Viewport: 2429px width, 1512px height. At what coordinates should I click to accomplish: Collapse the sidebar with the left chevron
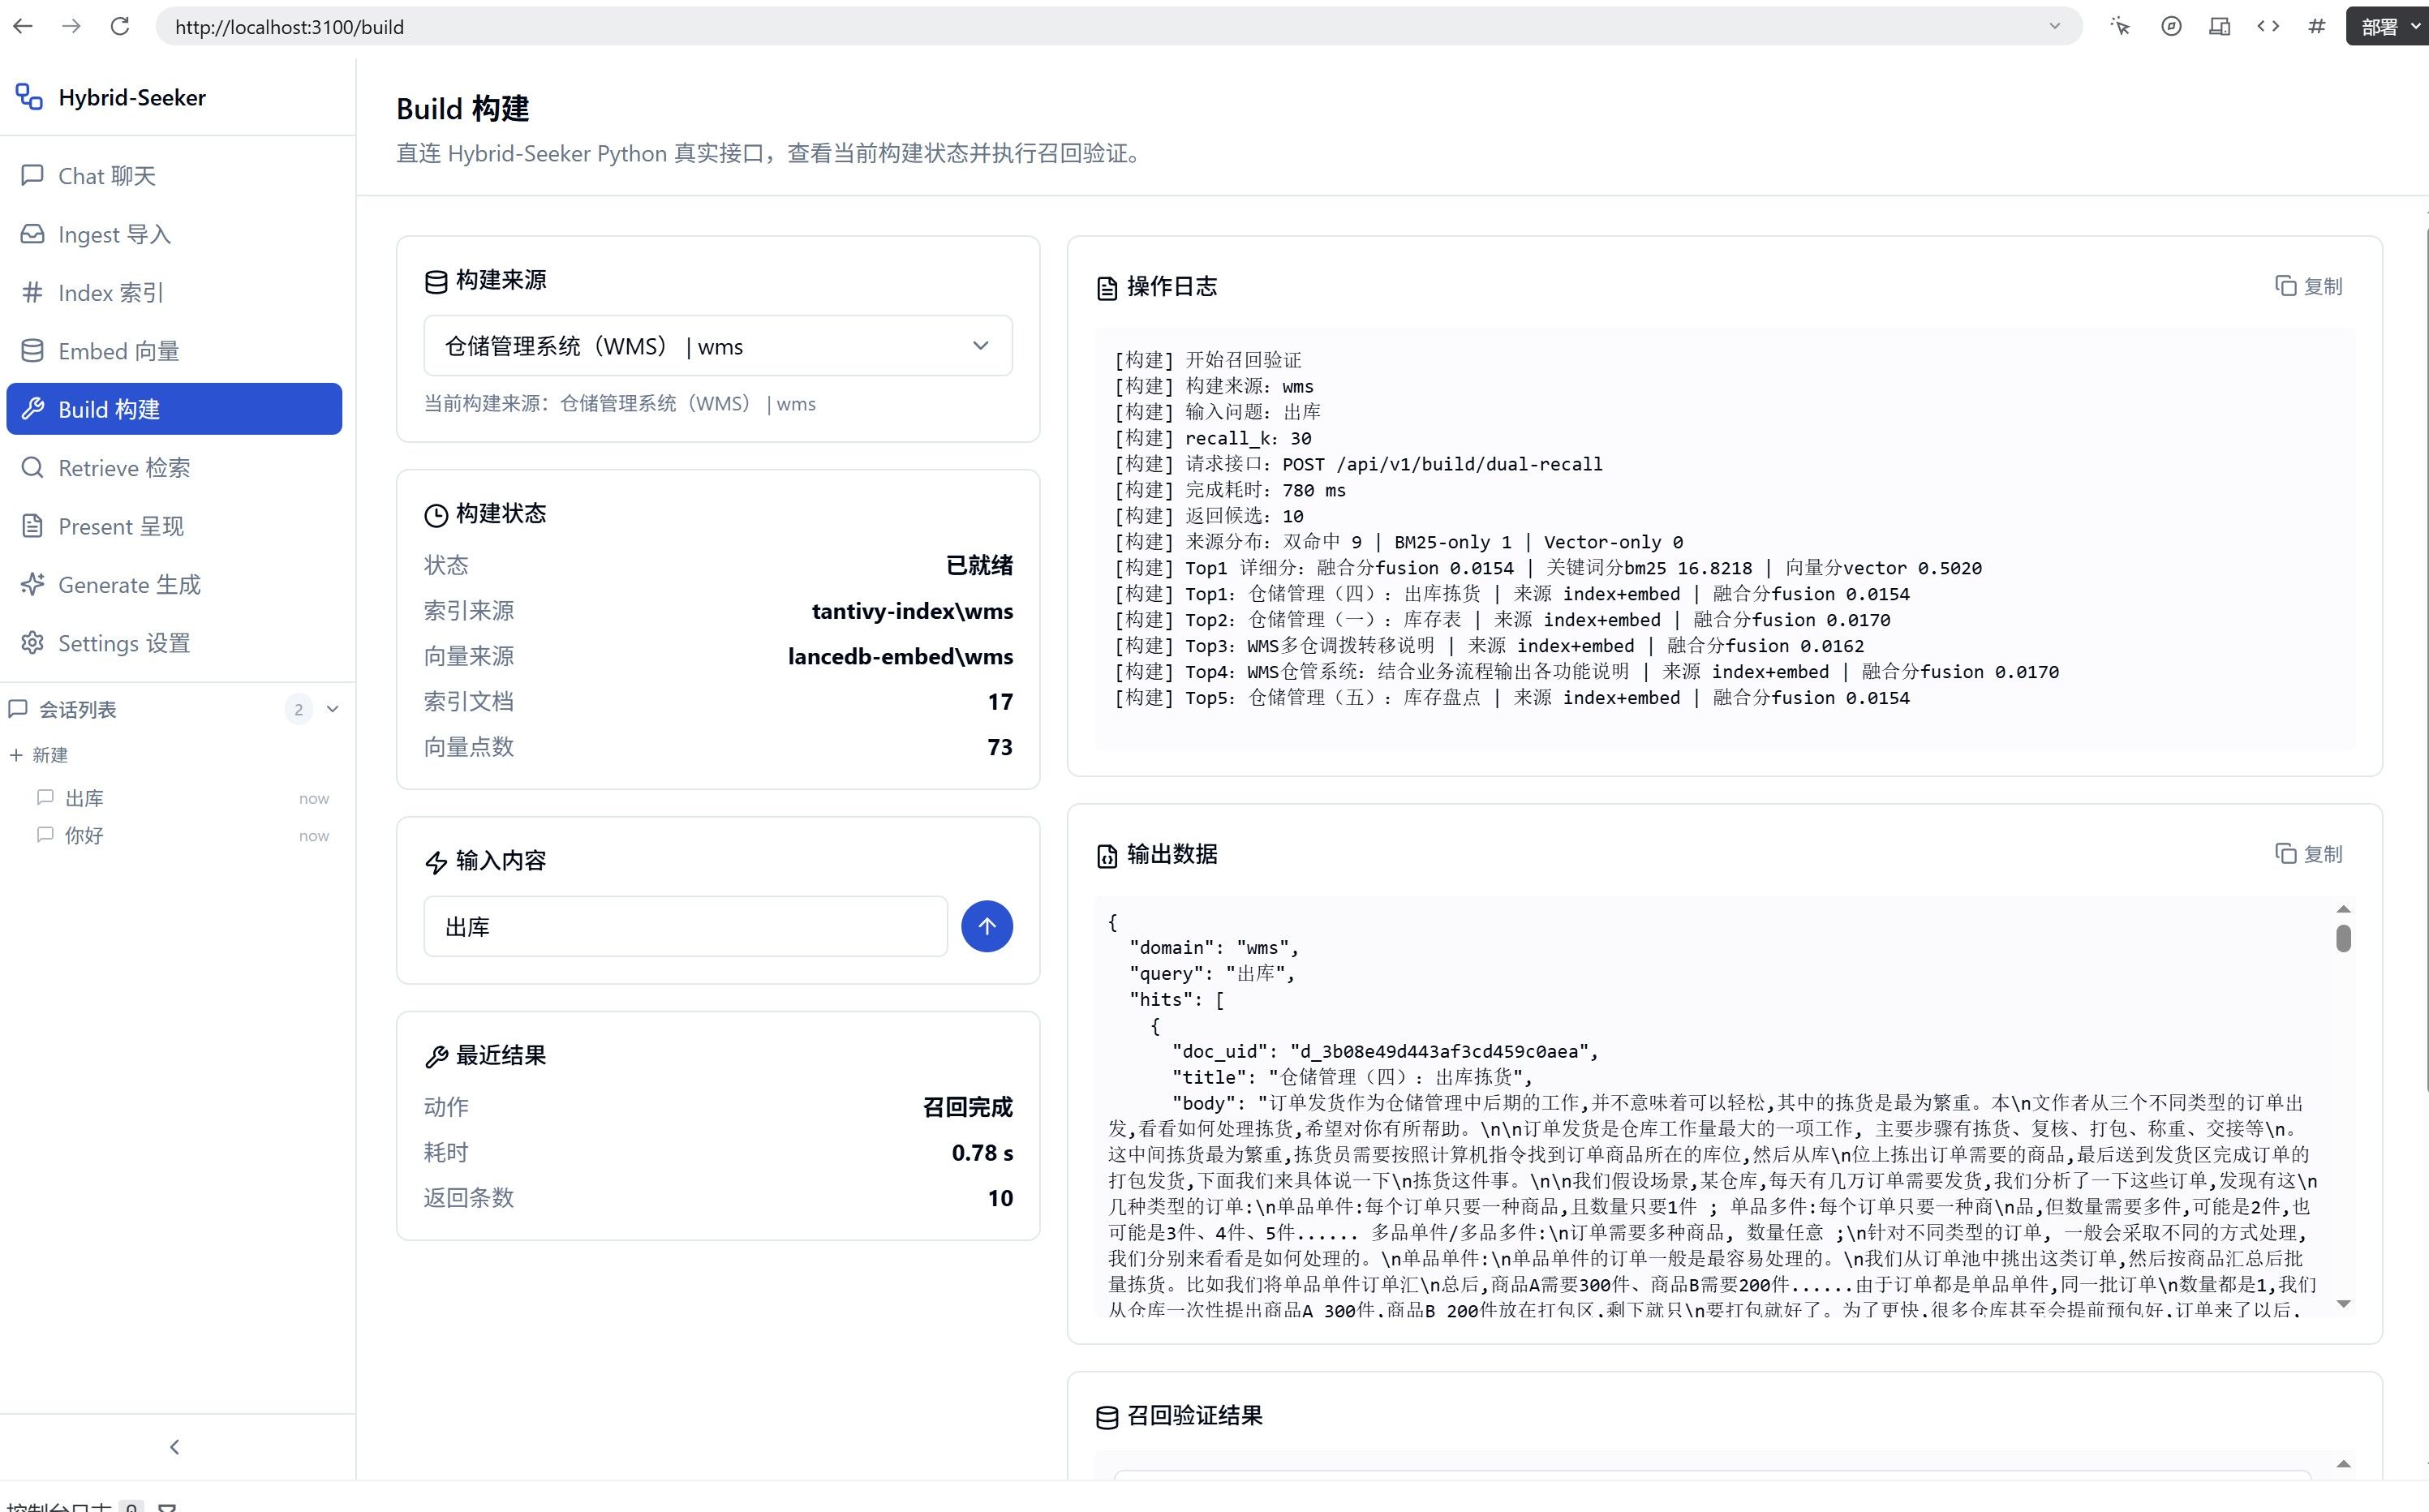tap(175, 1447)
